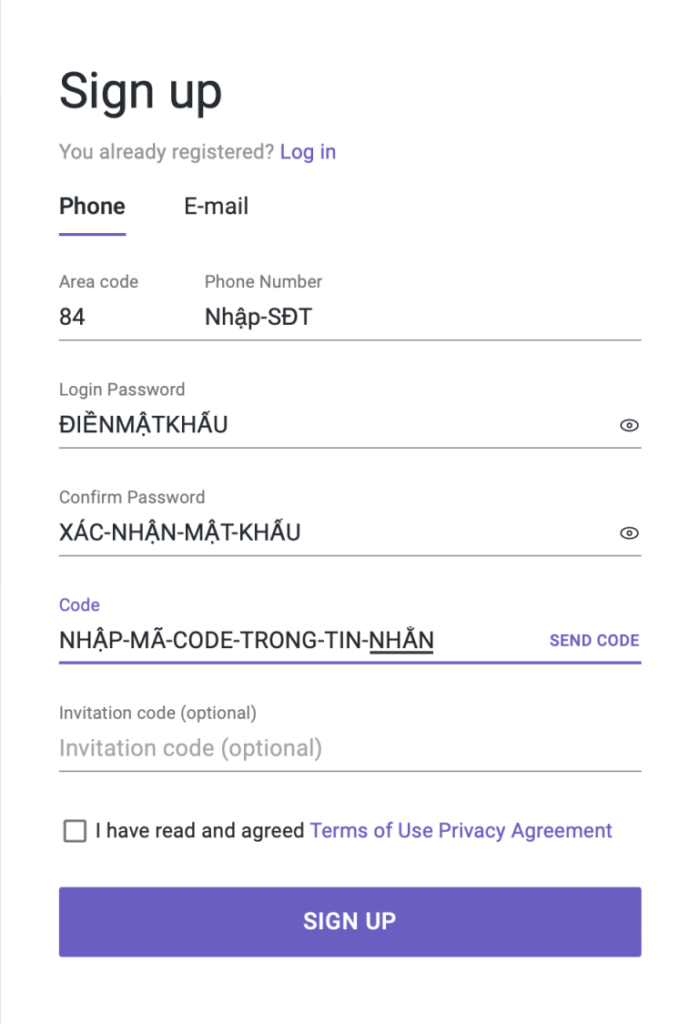The width and height of the screenshot is (699, 1024).
Task: Click into the Phone Number input
Action: tap(422, 317)
